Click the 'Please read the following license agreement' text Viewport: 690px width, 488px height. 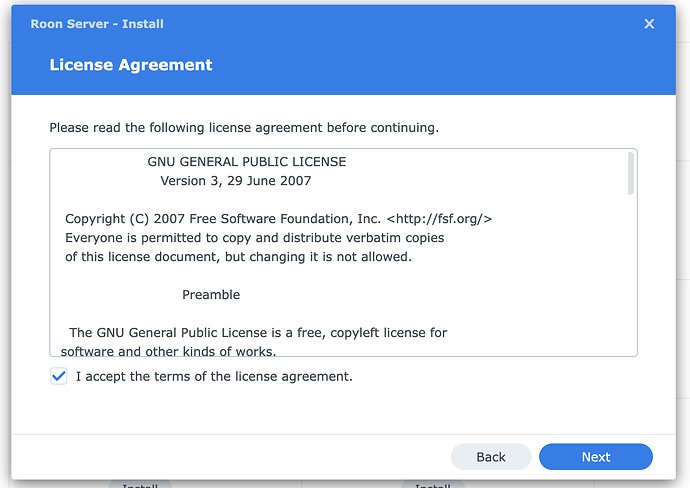(x=244, y=128)
